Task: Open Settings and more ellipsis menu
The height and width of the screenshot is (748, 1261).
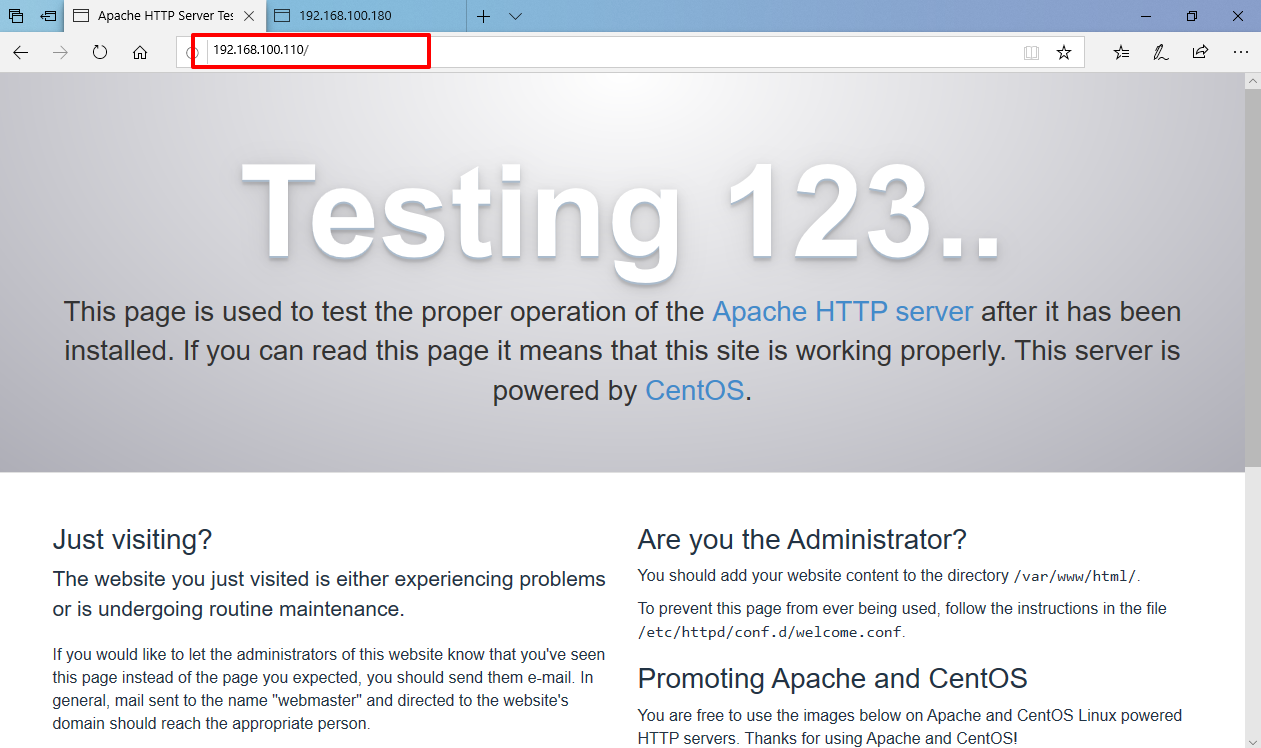Action: coord(1241,52)
